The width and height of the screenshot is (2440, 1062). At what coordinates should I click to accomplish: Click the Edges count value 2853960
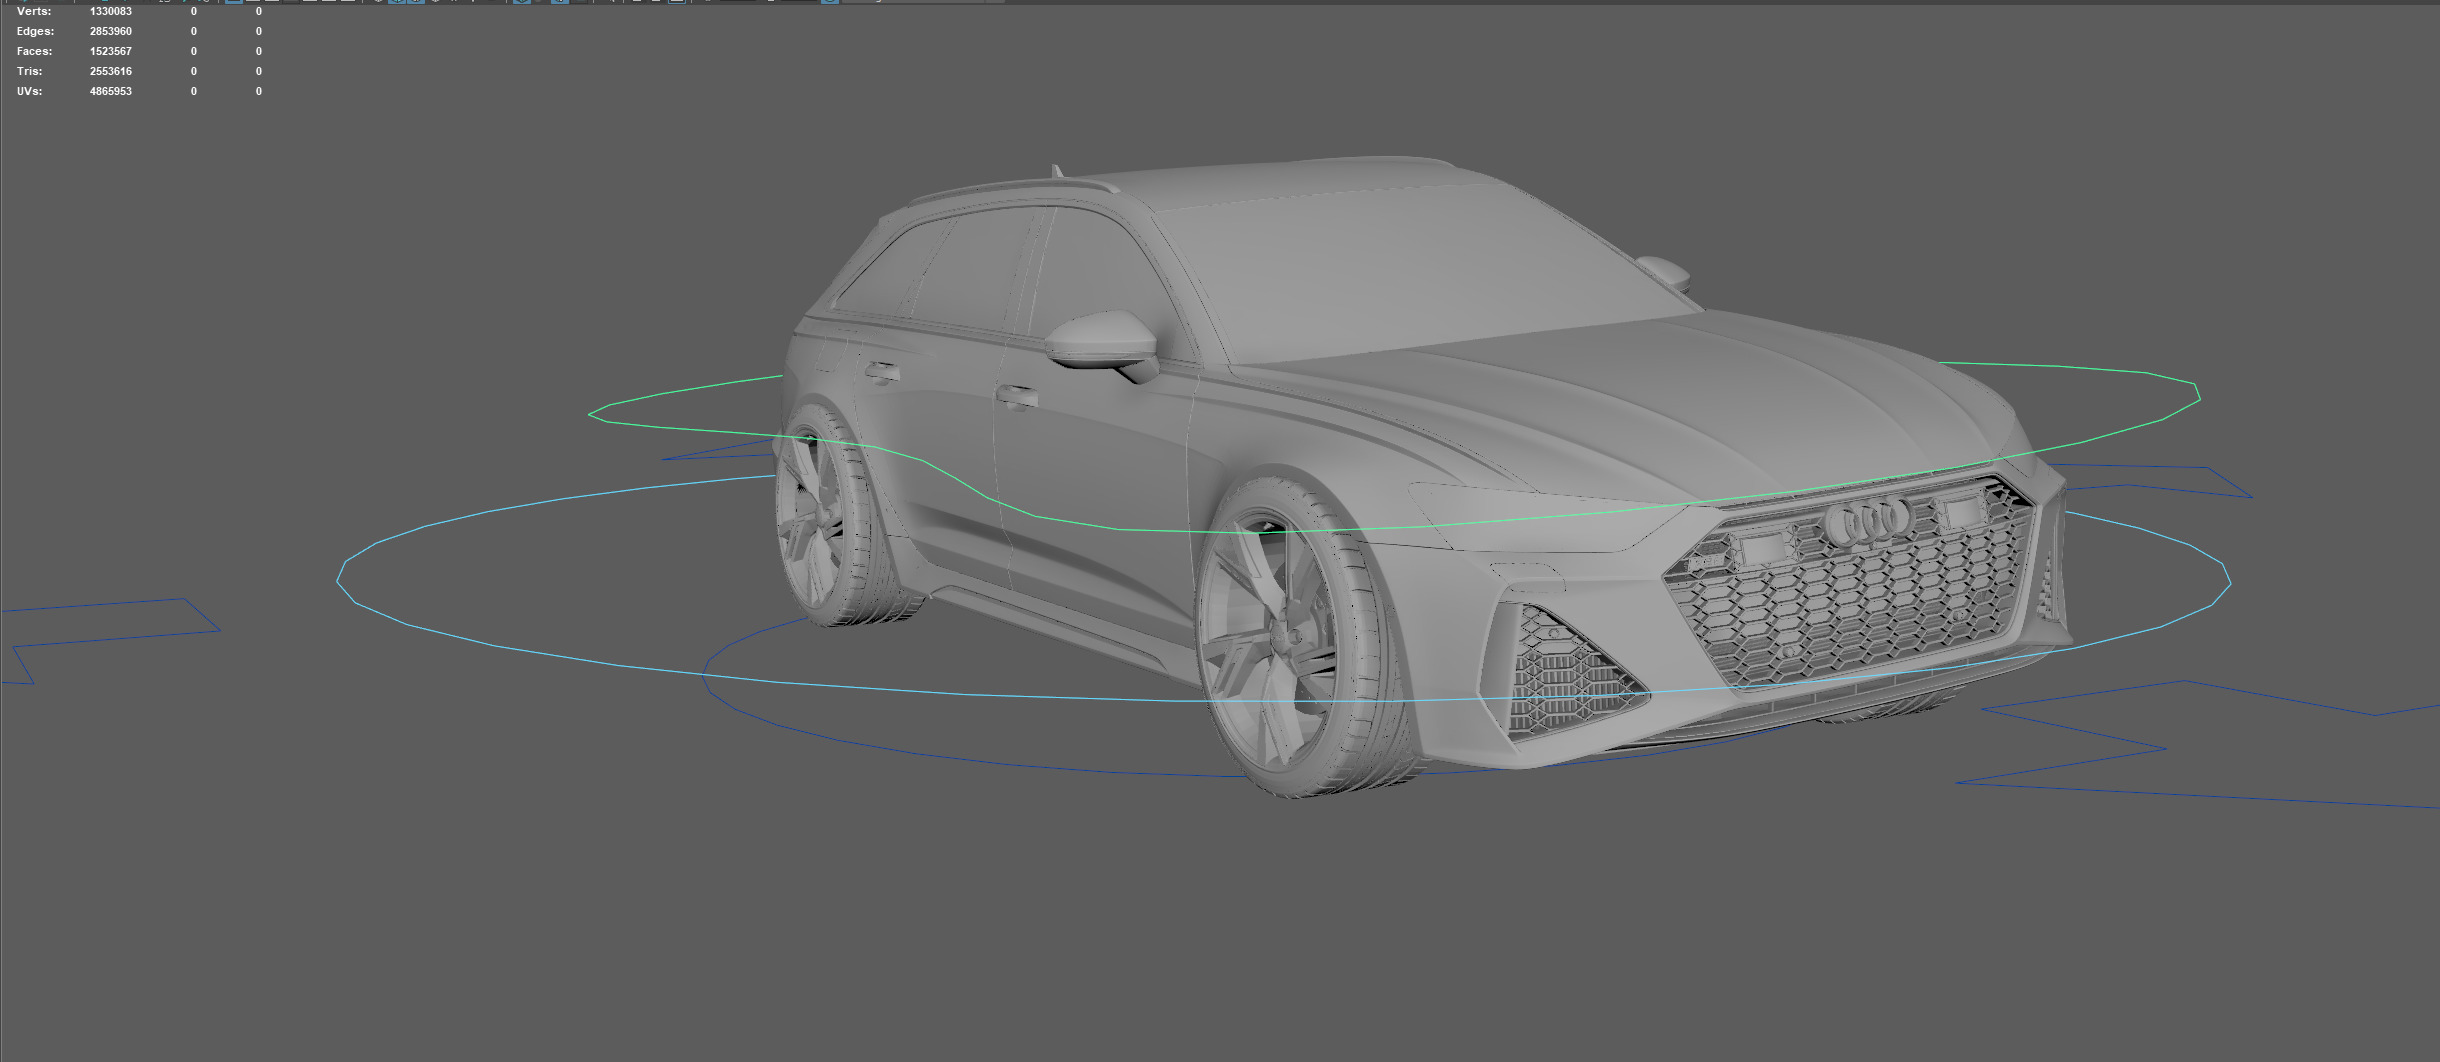click(111, 32)
